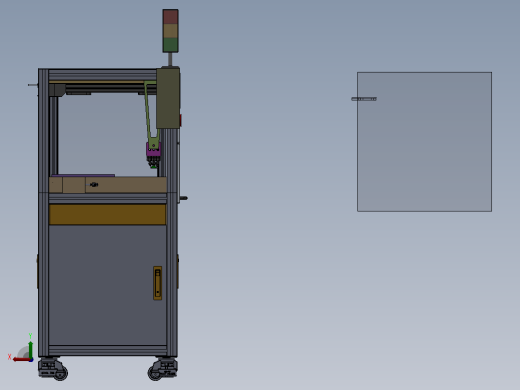Image resolution: width=520 pixels, height=390 pixels.
Task: Click the yellow cabinet door handle
Action: (x=158, y=283)
